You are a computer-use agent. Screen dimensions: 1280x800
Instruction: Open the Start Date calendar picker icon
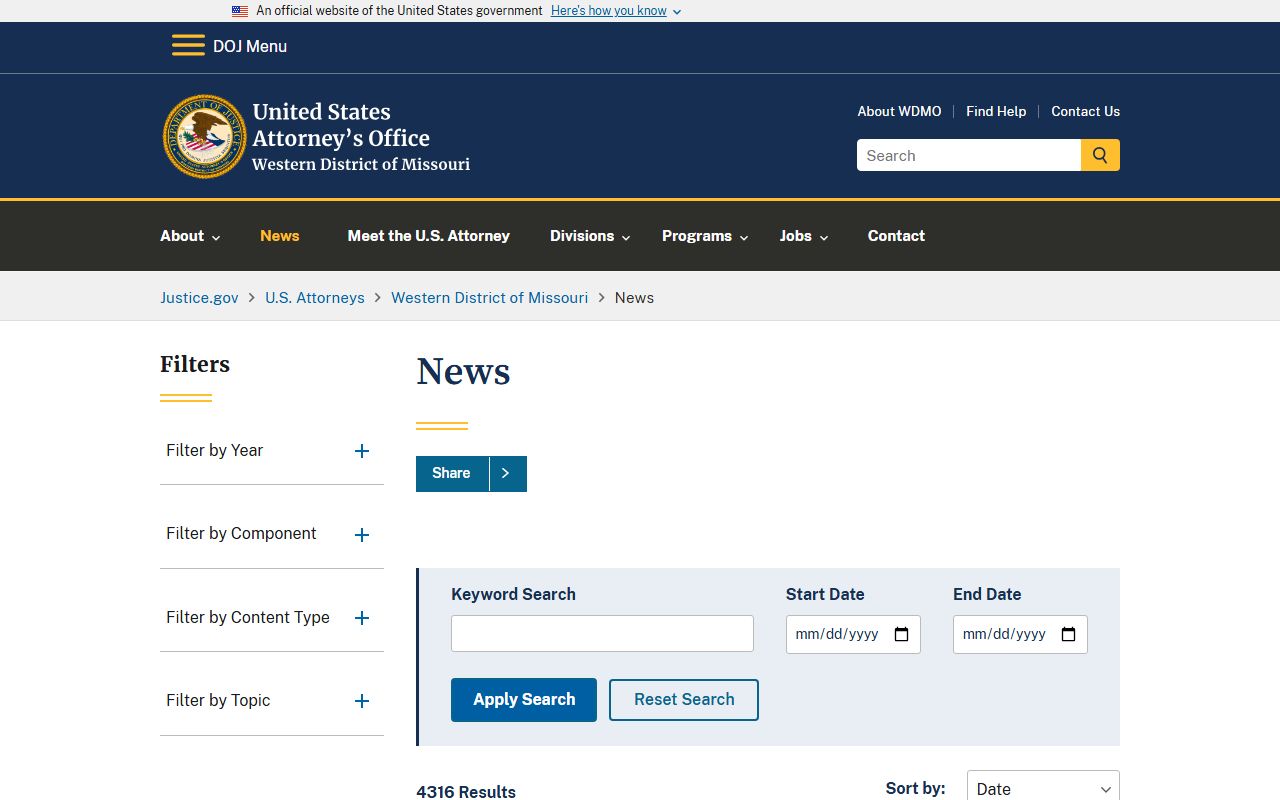tap(901, 634)
